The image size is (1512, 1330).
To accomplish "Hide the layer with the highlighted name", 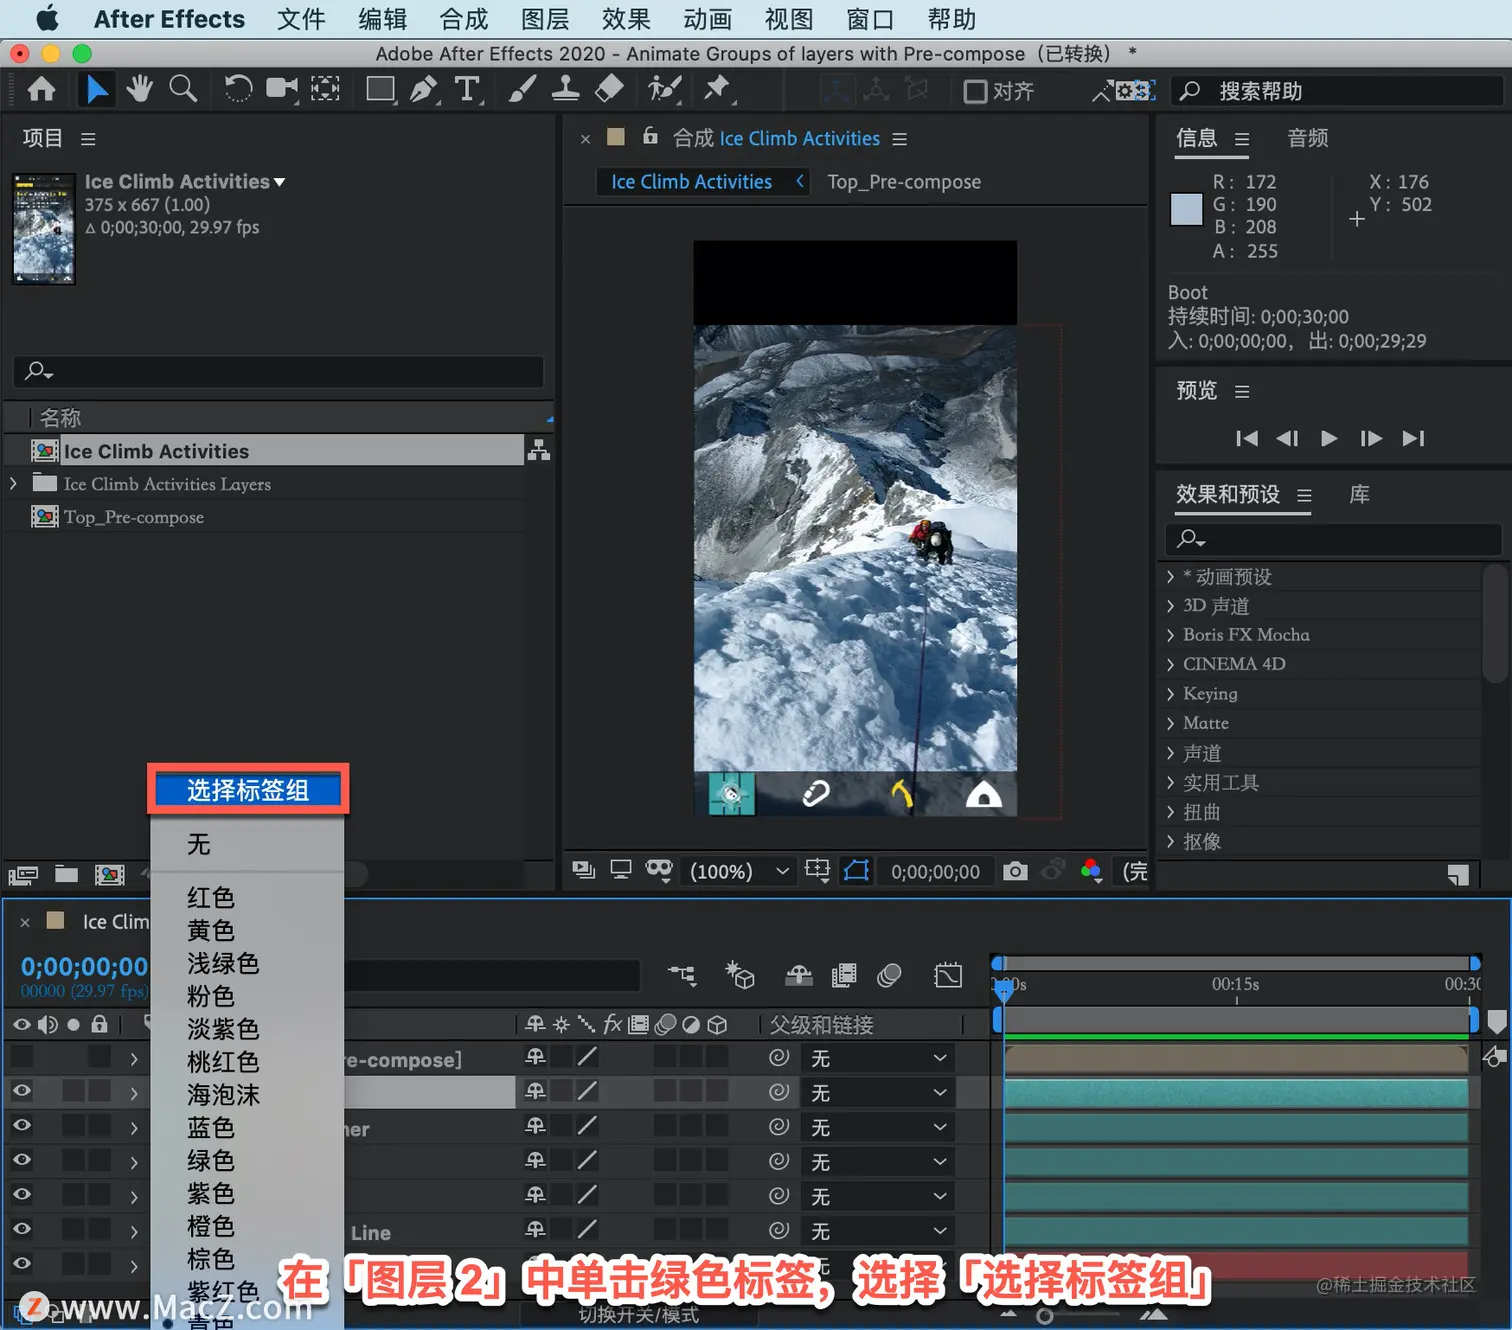I will [21, 1091].
